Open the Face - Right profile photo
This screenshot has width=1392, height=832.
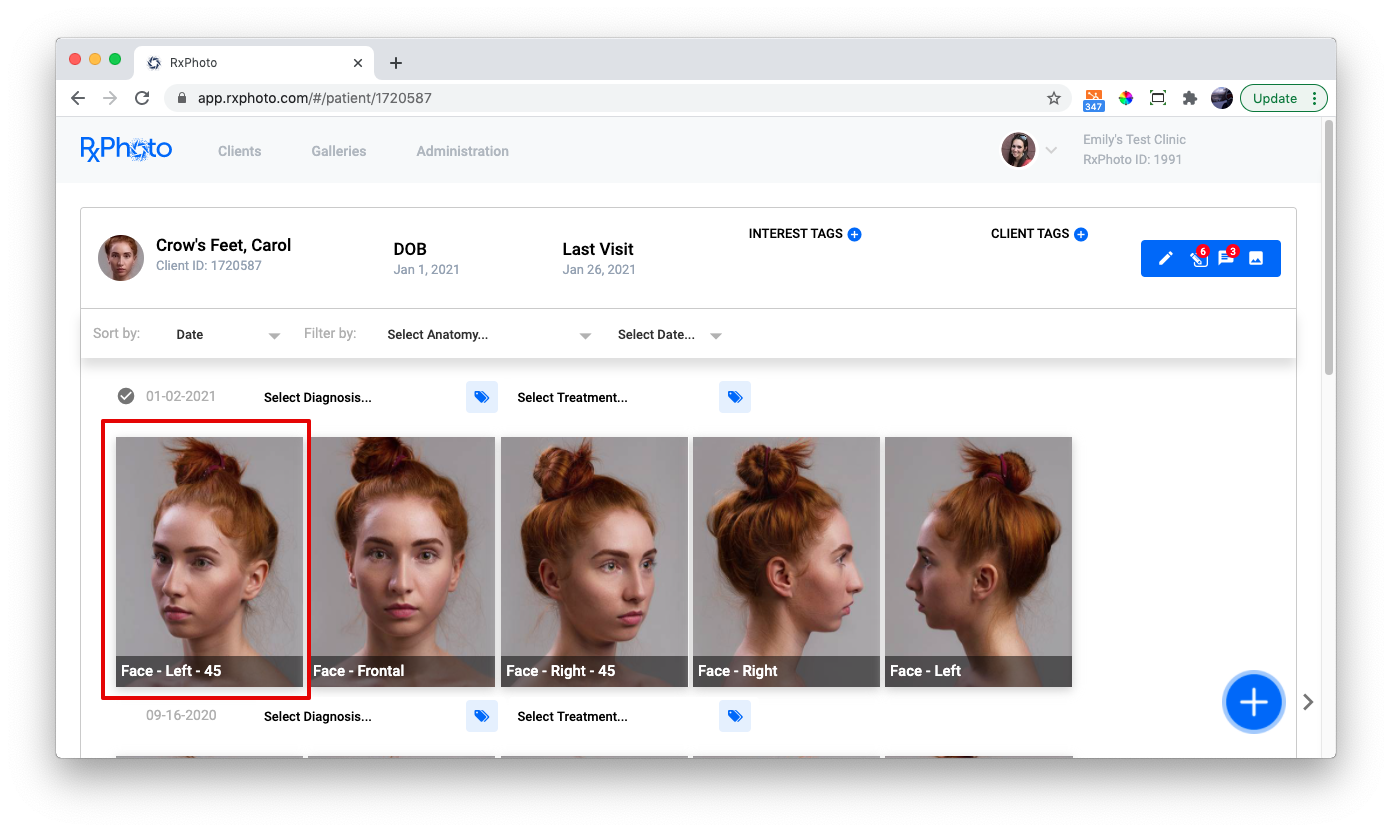click(x=786, y=561)
